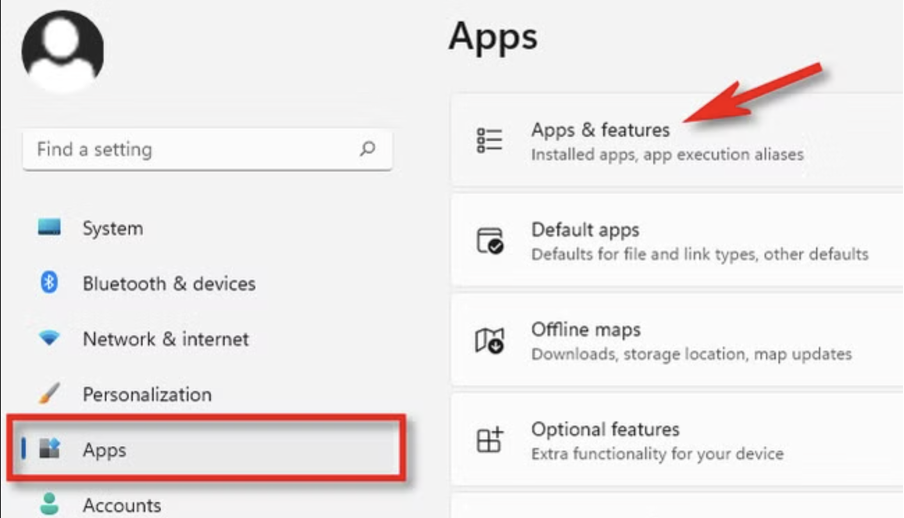
Task: Click the Personalization paintbrush icon
Action: [x=49, y=394]
